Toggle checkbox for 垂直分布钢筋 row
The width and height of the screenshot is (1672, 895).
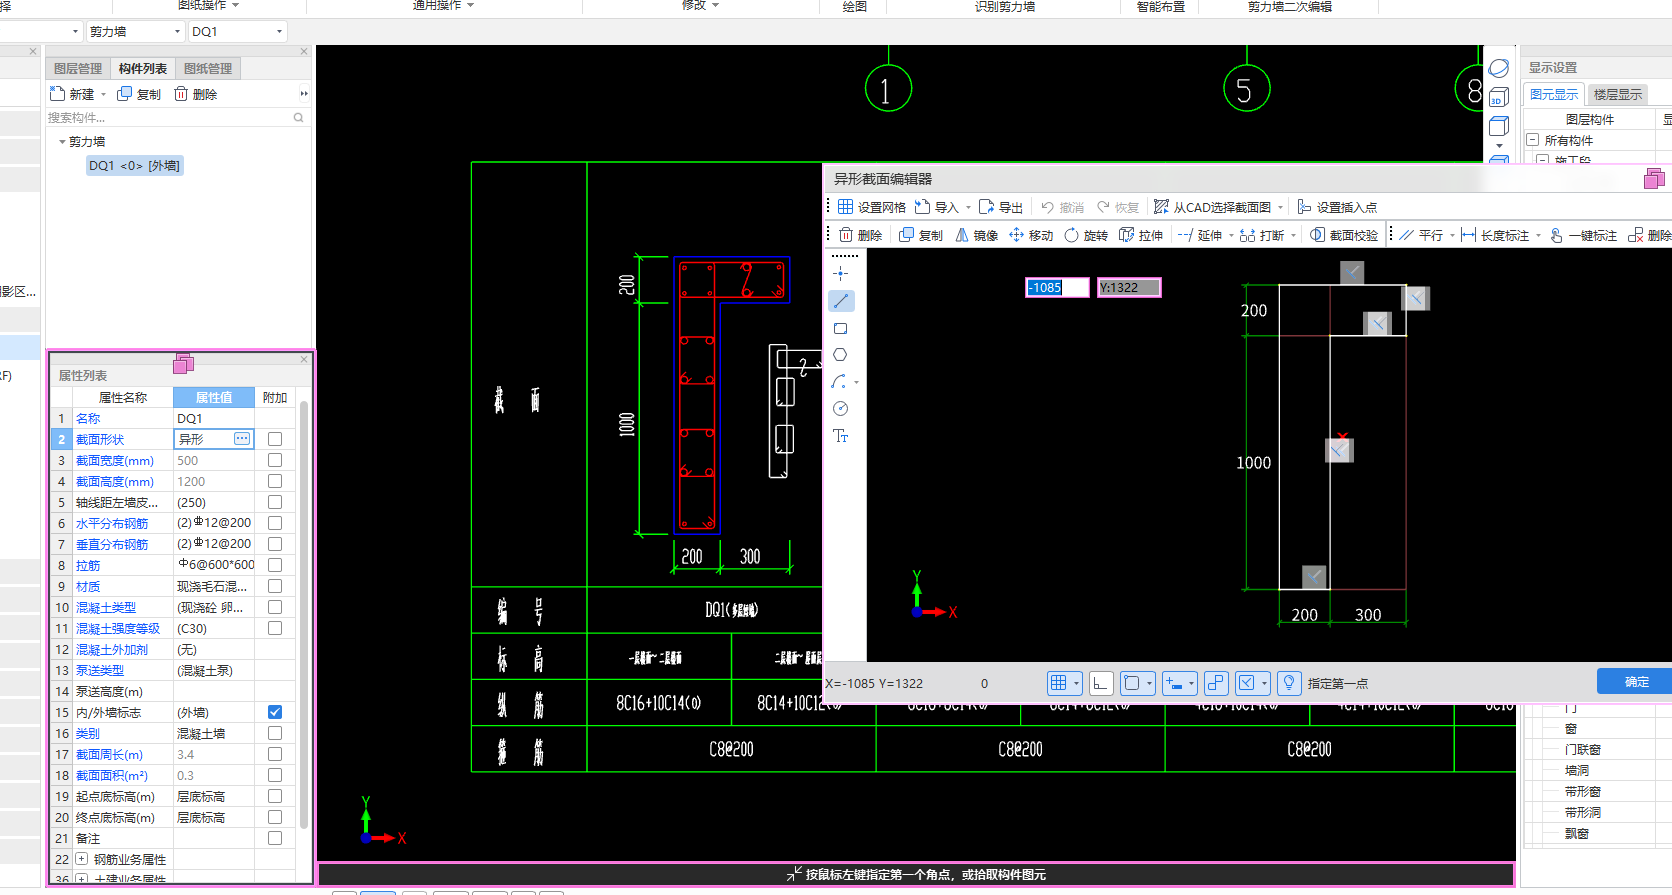pyautogui.click(x=275, y=544)
